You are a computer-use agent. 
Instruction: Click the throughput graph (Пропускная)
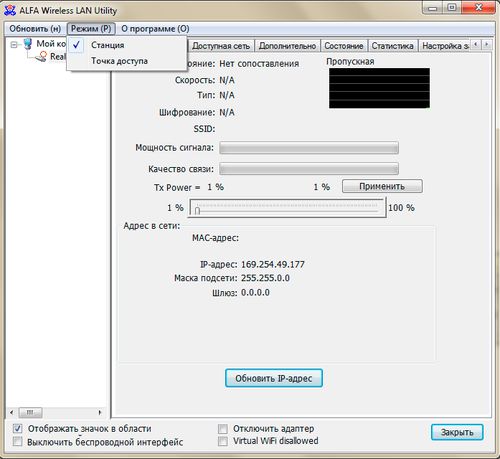point(379,88)
